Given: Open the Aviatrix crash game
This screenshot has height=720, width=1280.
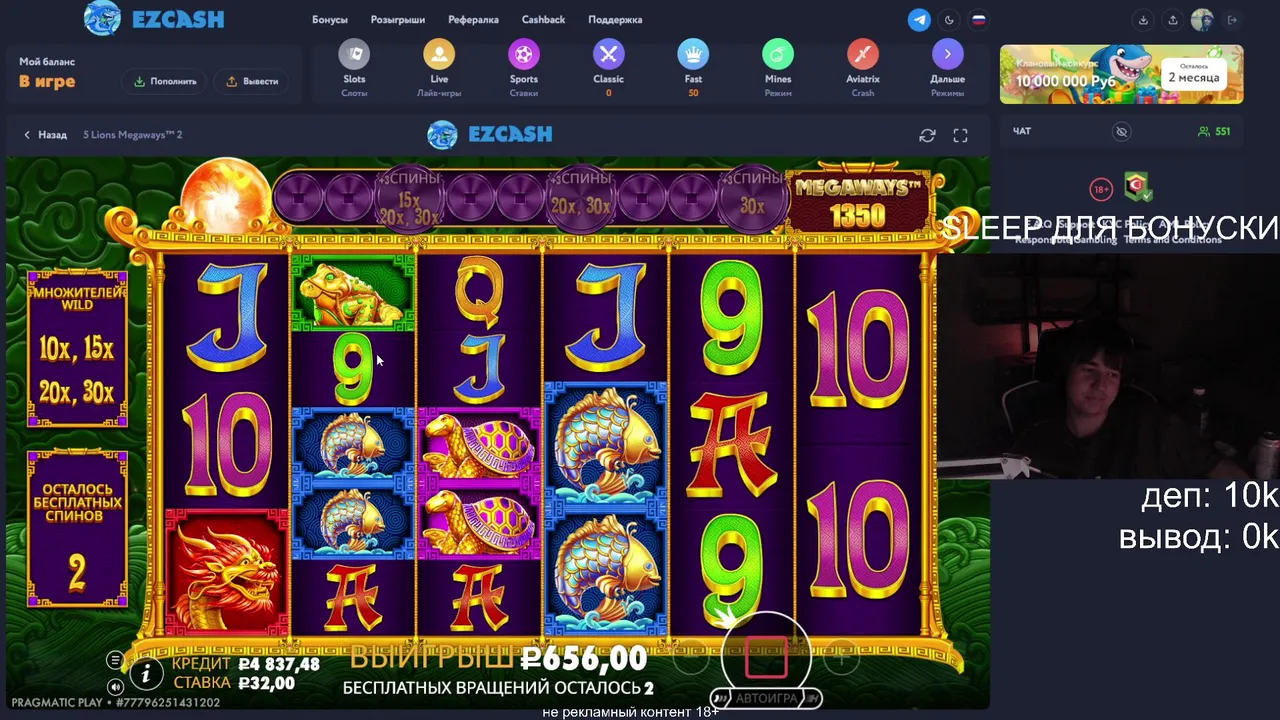Looking at the screenshot, I should point(863,68).
